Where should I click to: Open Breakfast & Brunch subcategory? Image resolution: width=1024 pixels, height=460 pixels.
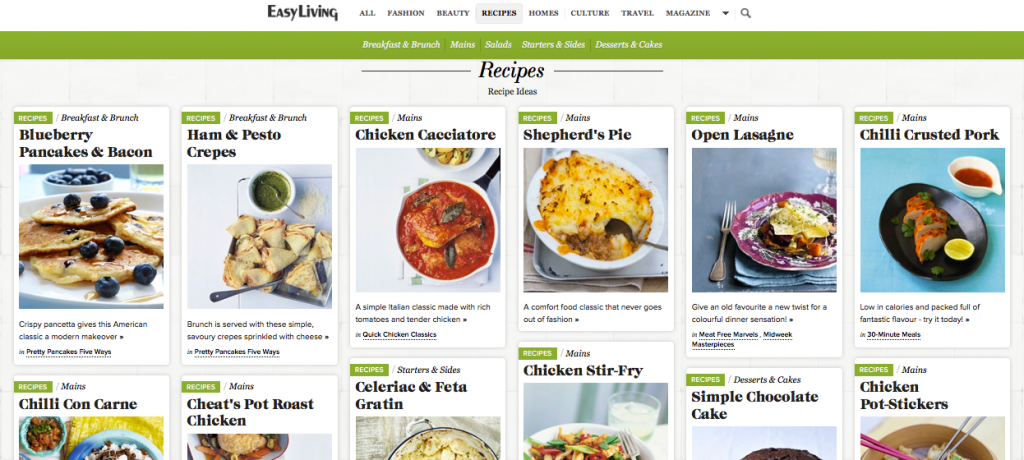click(401, 44)
